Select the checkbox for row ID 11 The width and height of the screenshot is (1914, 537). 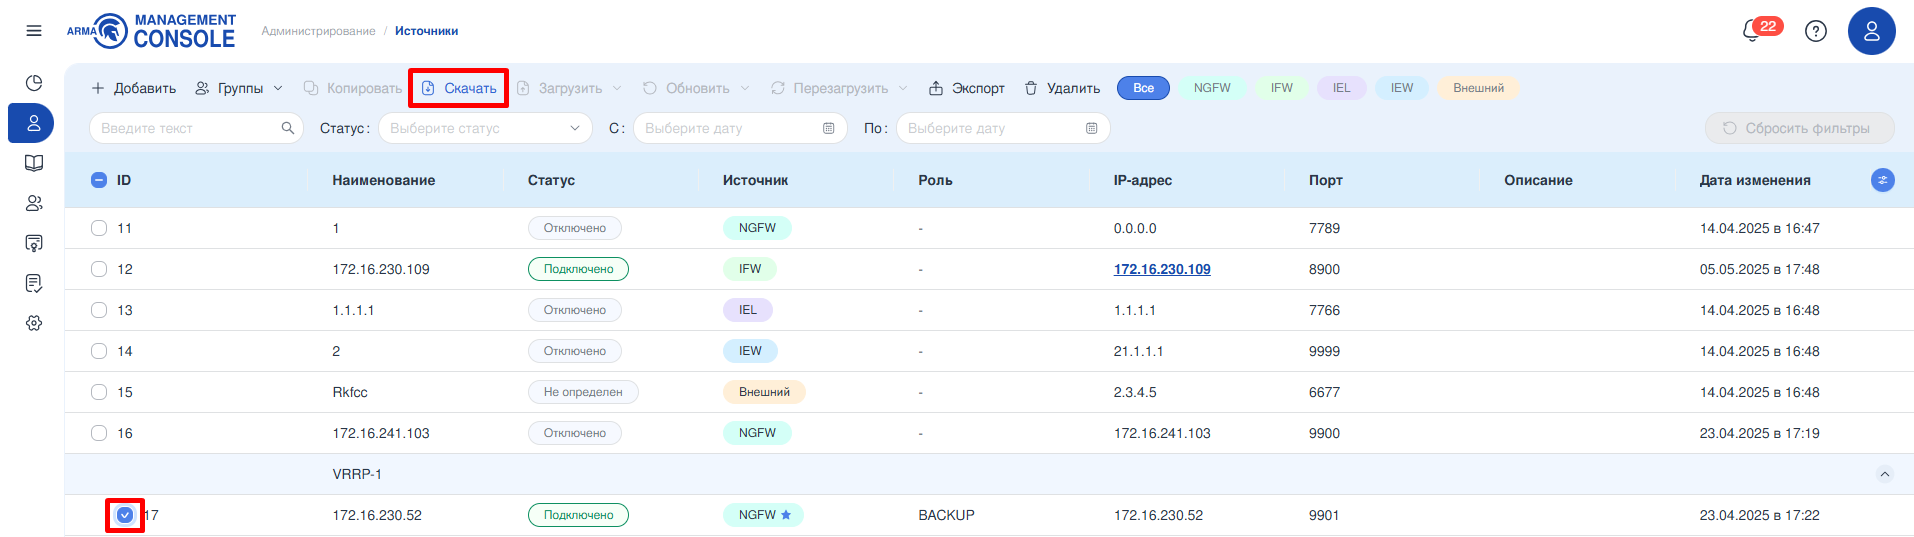click(99, 228)
